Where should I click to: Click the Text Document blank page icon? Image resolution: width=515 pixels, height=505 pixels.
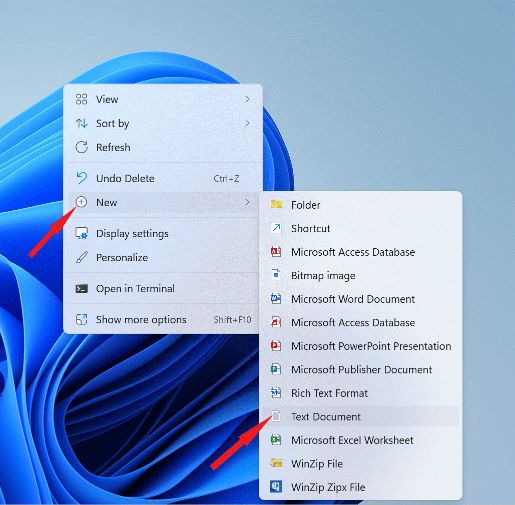pos(276,416)
